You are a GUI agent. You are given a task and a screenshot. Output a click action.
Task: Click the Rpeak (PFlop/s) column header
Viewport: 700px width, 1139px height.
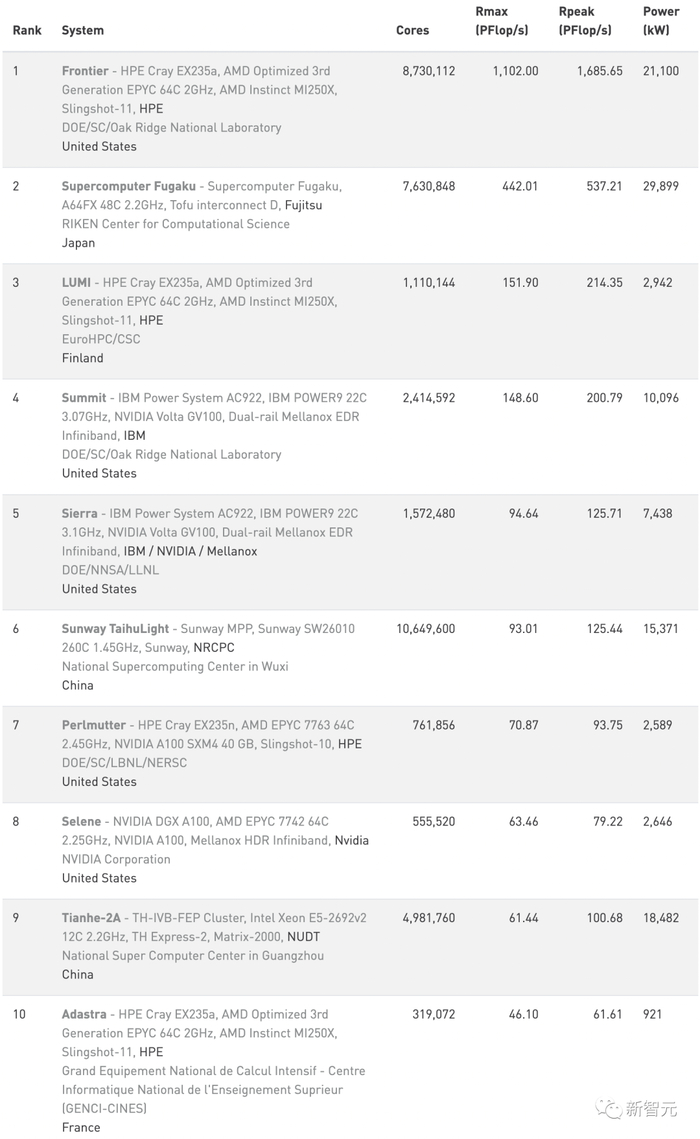pos(585,21)
